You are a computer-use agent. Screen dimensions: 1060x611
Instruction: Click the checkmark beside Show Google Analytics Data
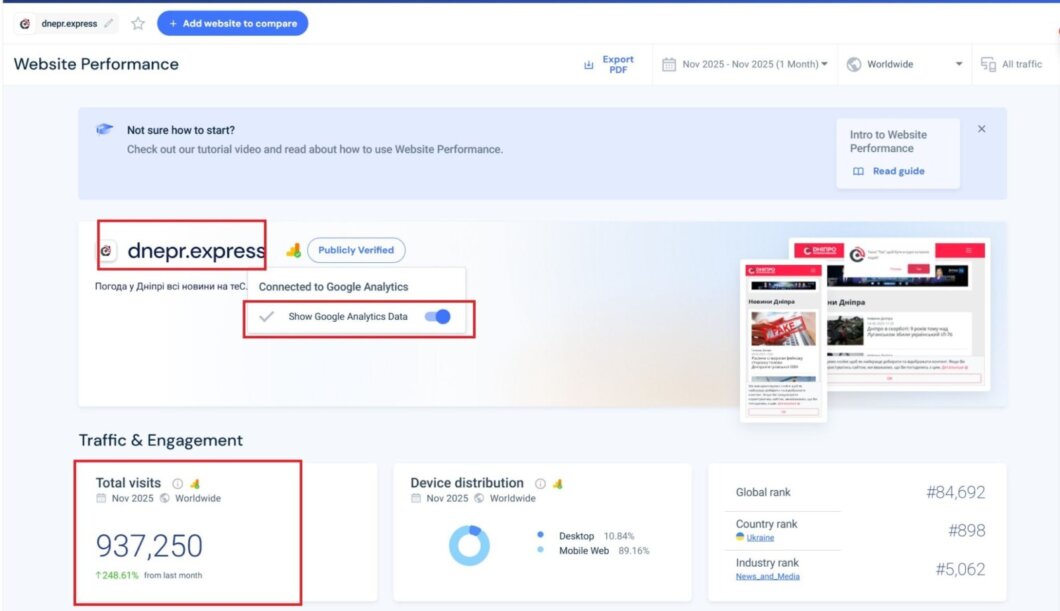pyautogui.click(x=266, y=317)
